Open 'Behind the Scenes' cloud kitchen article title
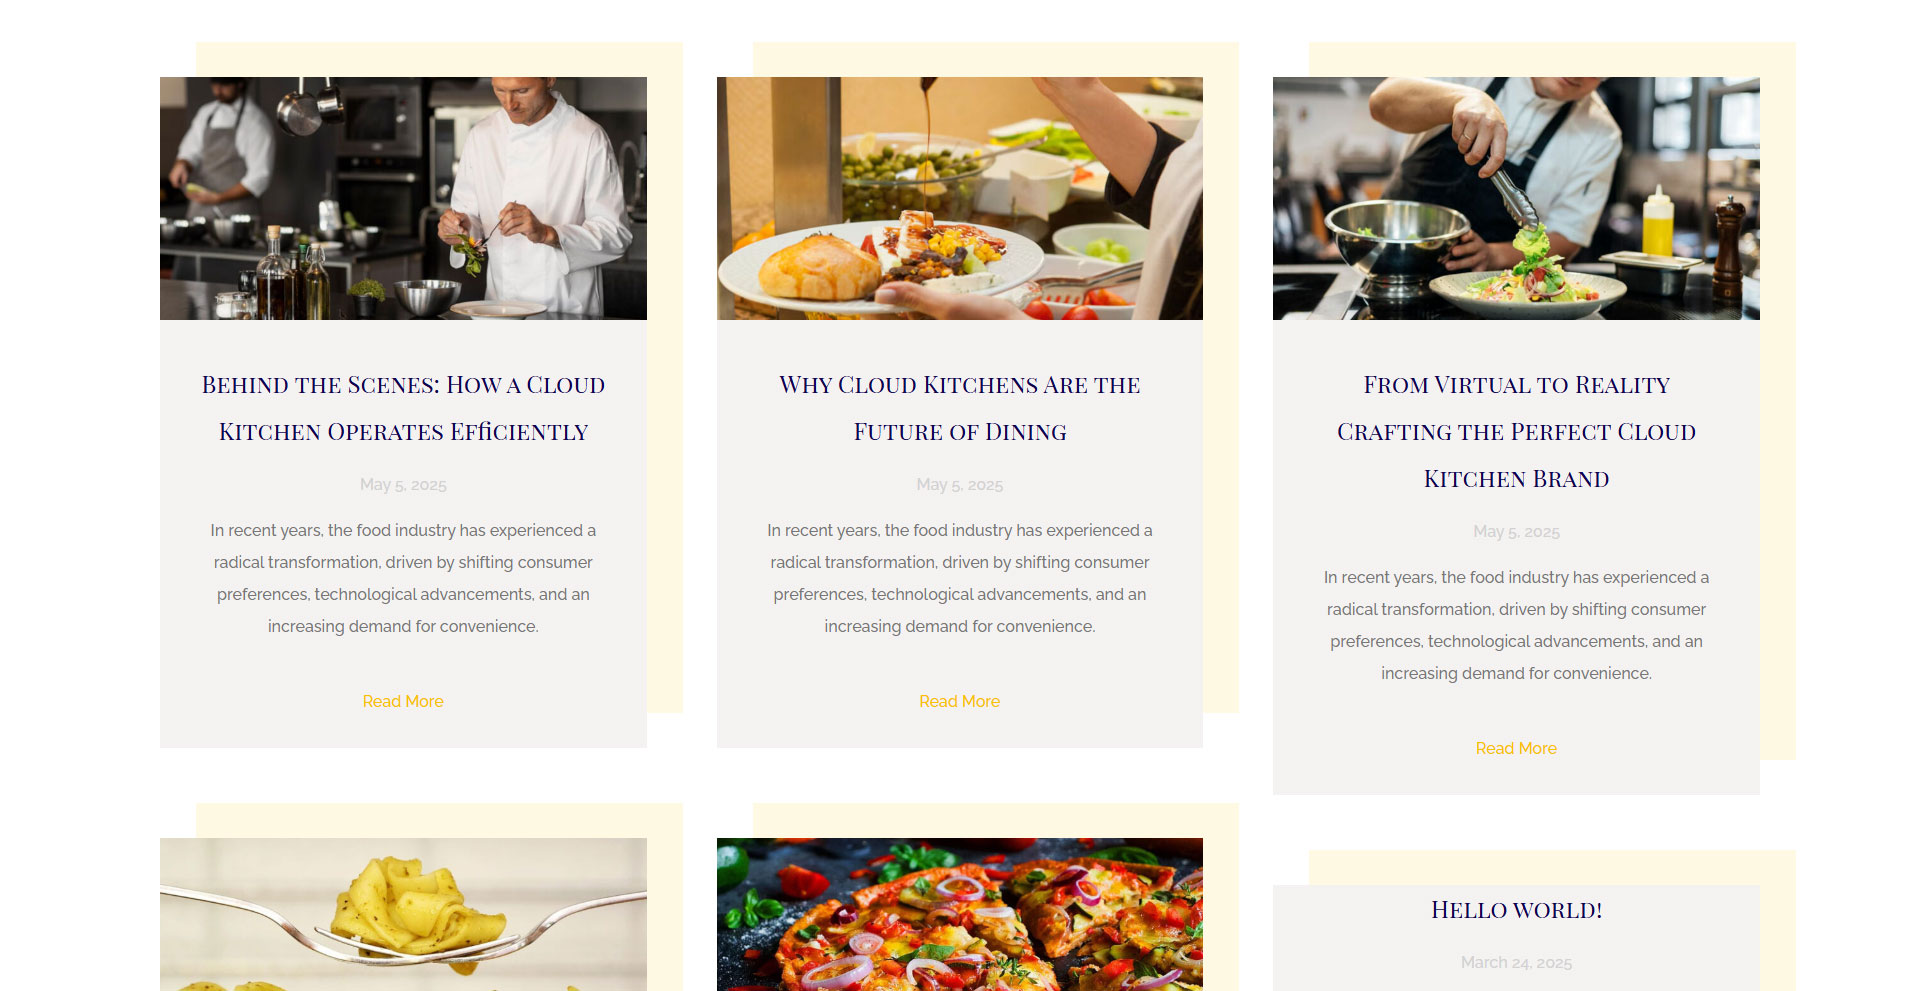Image resolution: width=1920 pixels, height=991 pixels. pyautogui.click(x=403, y=408)
